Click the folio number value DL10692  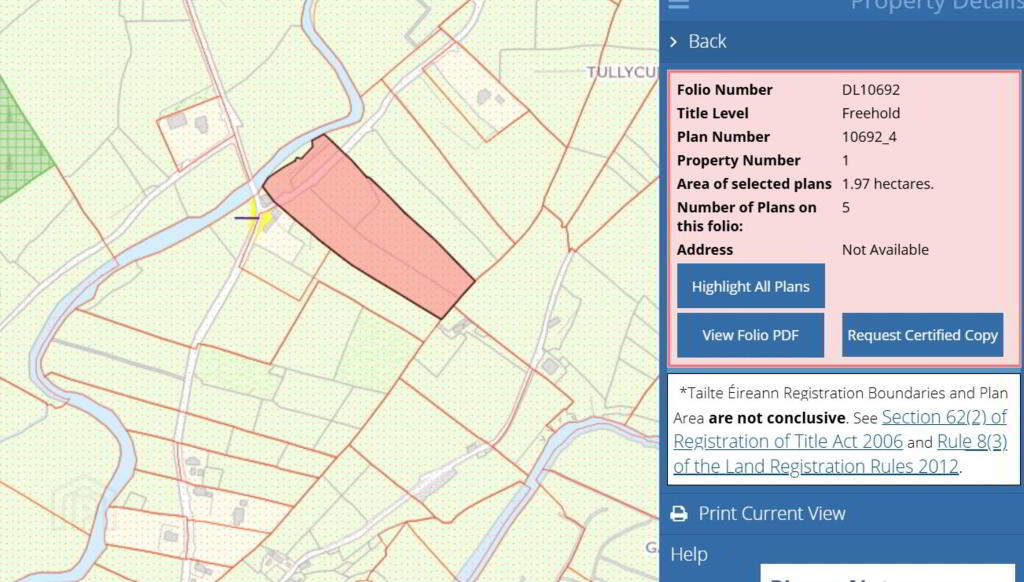coord(870,90)
